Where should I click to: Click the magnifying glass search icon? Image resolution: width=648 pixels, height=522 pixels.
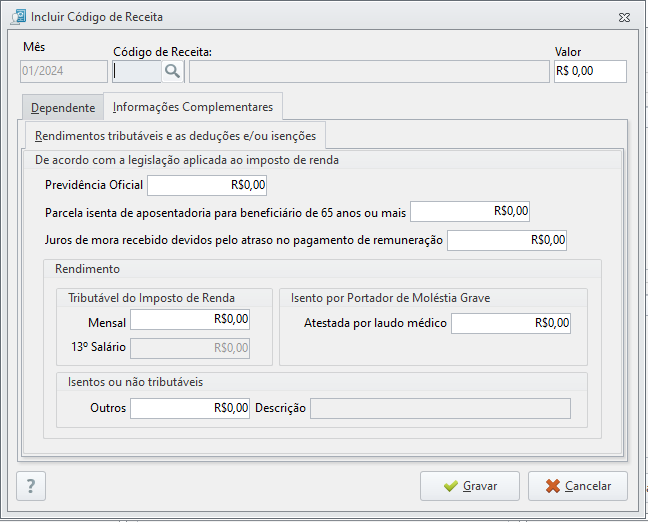(172, 72)
